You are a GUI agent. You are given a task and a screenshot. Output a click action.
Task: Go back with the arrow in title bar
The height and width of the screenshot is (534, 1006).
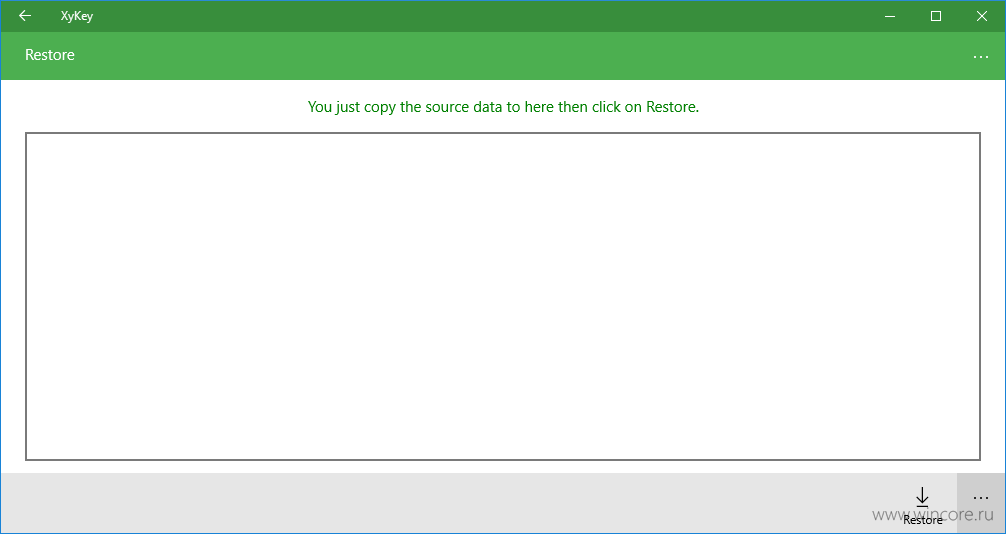click(25, 16)
